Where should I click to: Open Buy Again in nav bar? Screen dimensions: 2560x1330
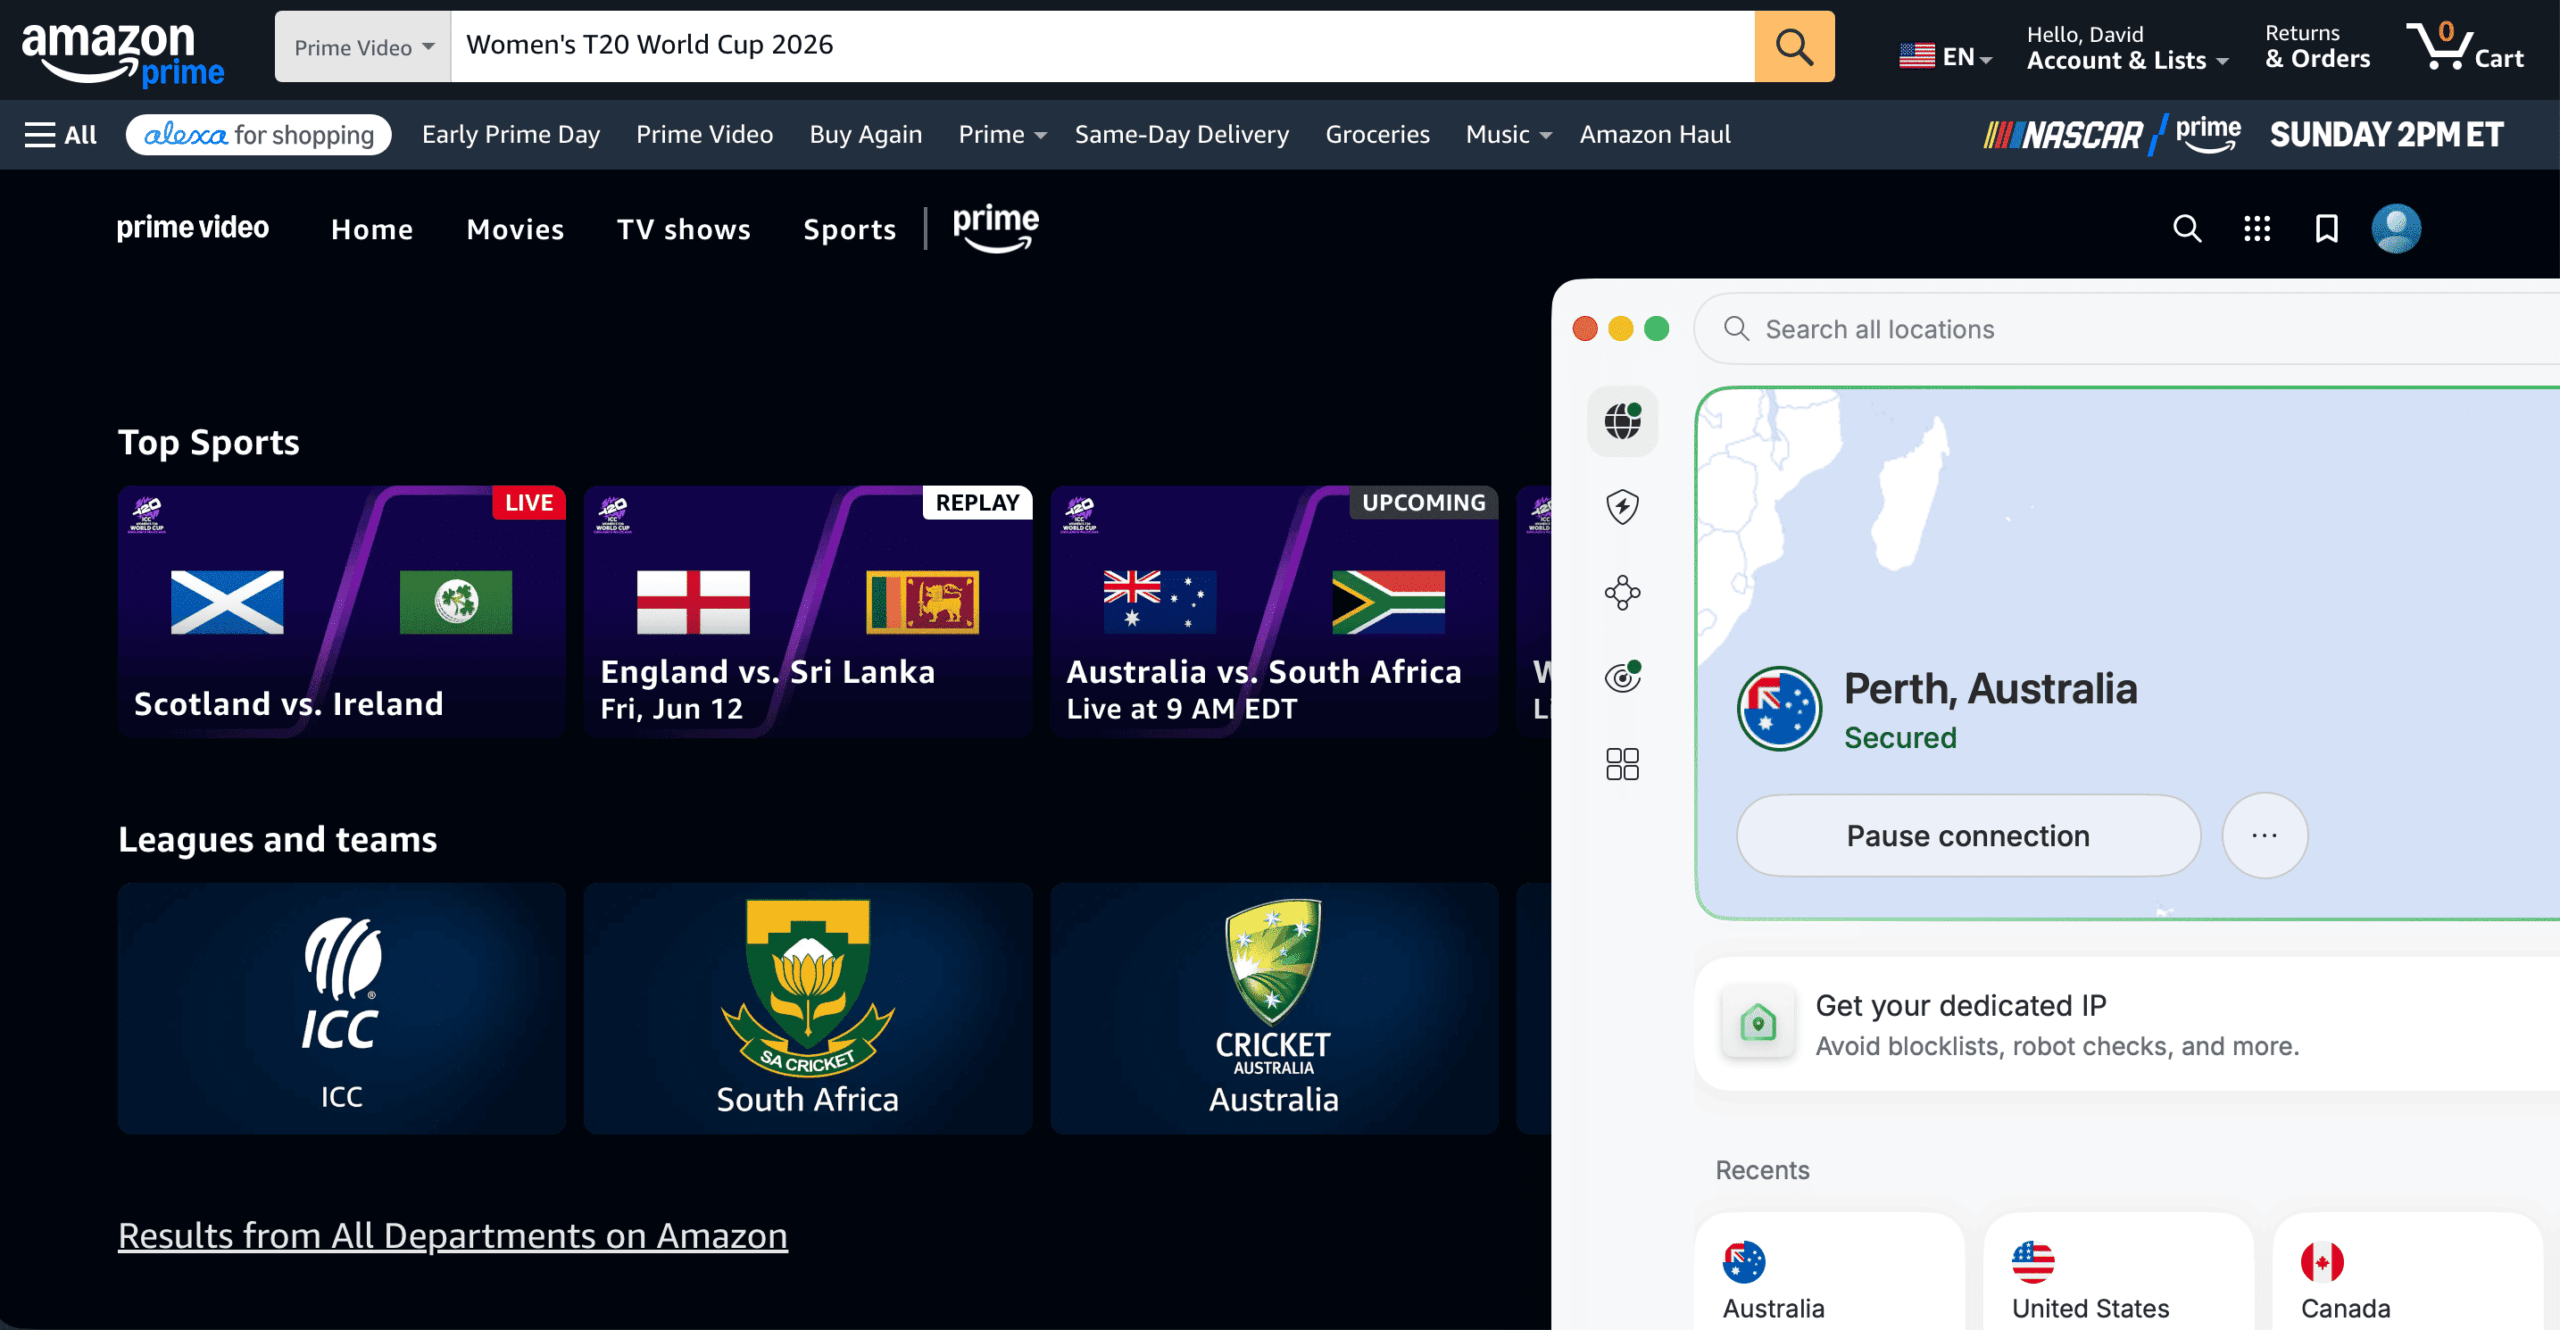(x=865, y=134)
